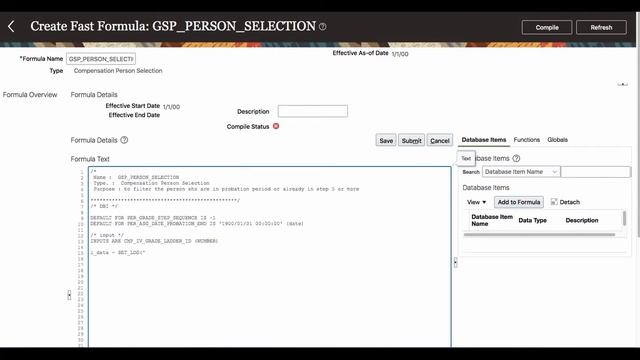640x360 pixels.
Task: Click the code line l_data = GET_LOG
Action: [x=118, y=253]
